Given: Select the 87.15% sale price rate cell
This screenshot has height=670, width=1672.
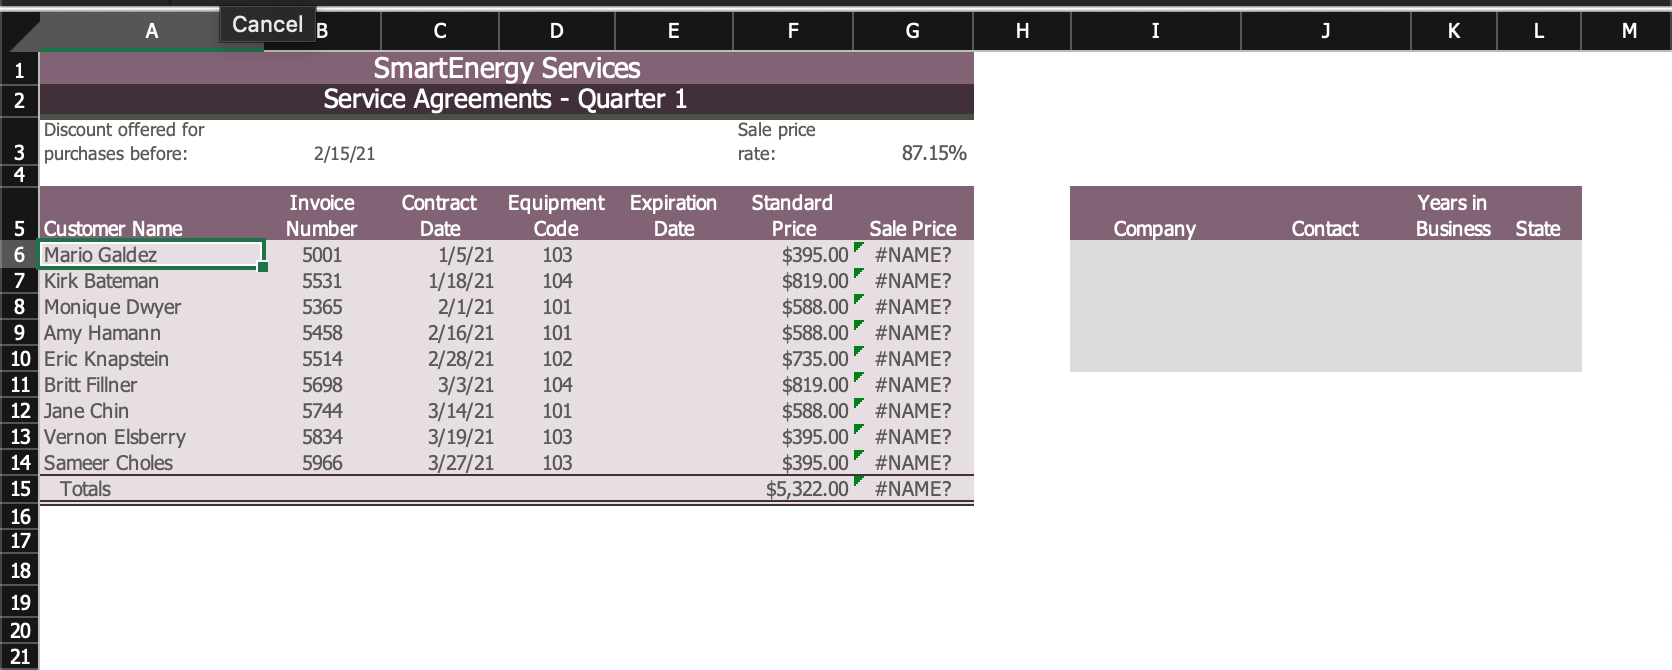Looking at the screenshot, I should (x=913, y=141).
